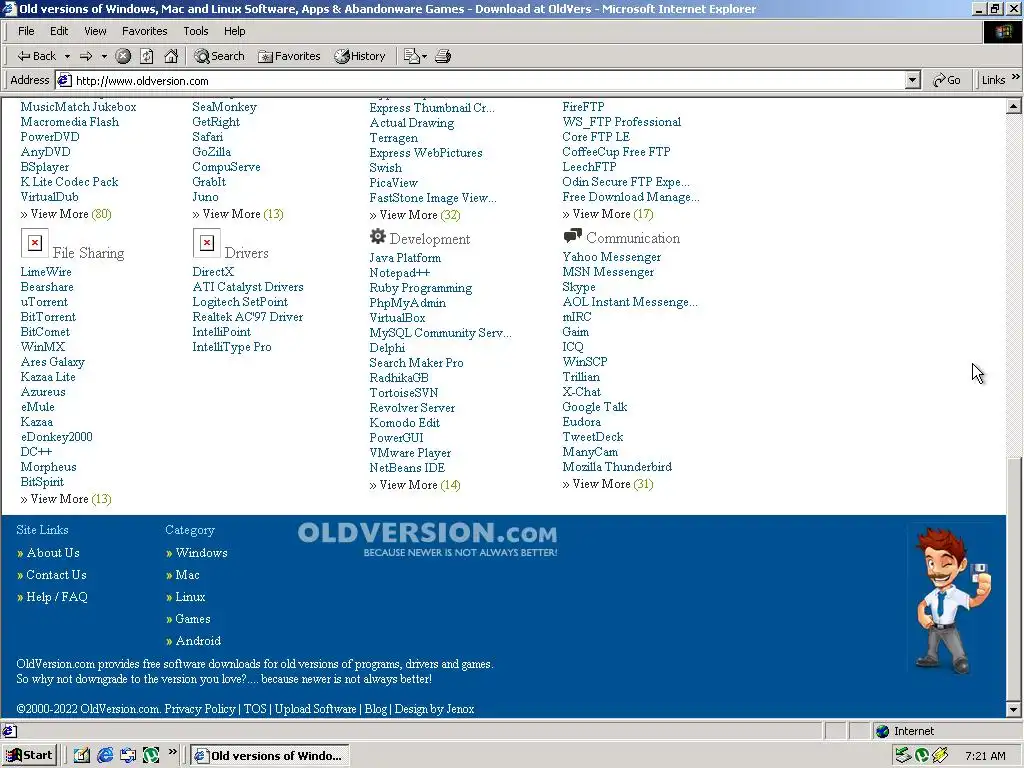The height and width of the screenshot is (768, 1024).
Task: Open the Design by Jenox link
Action: coord(434,709)
